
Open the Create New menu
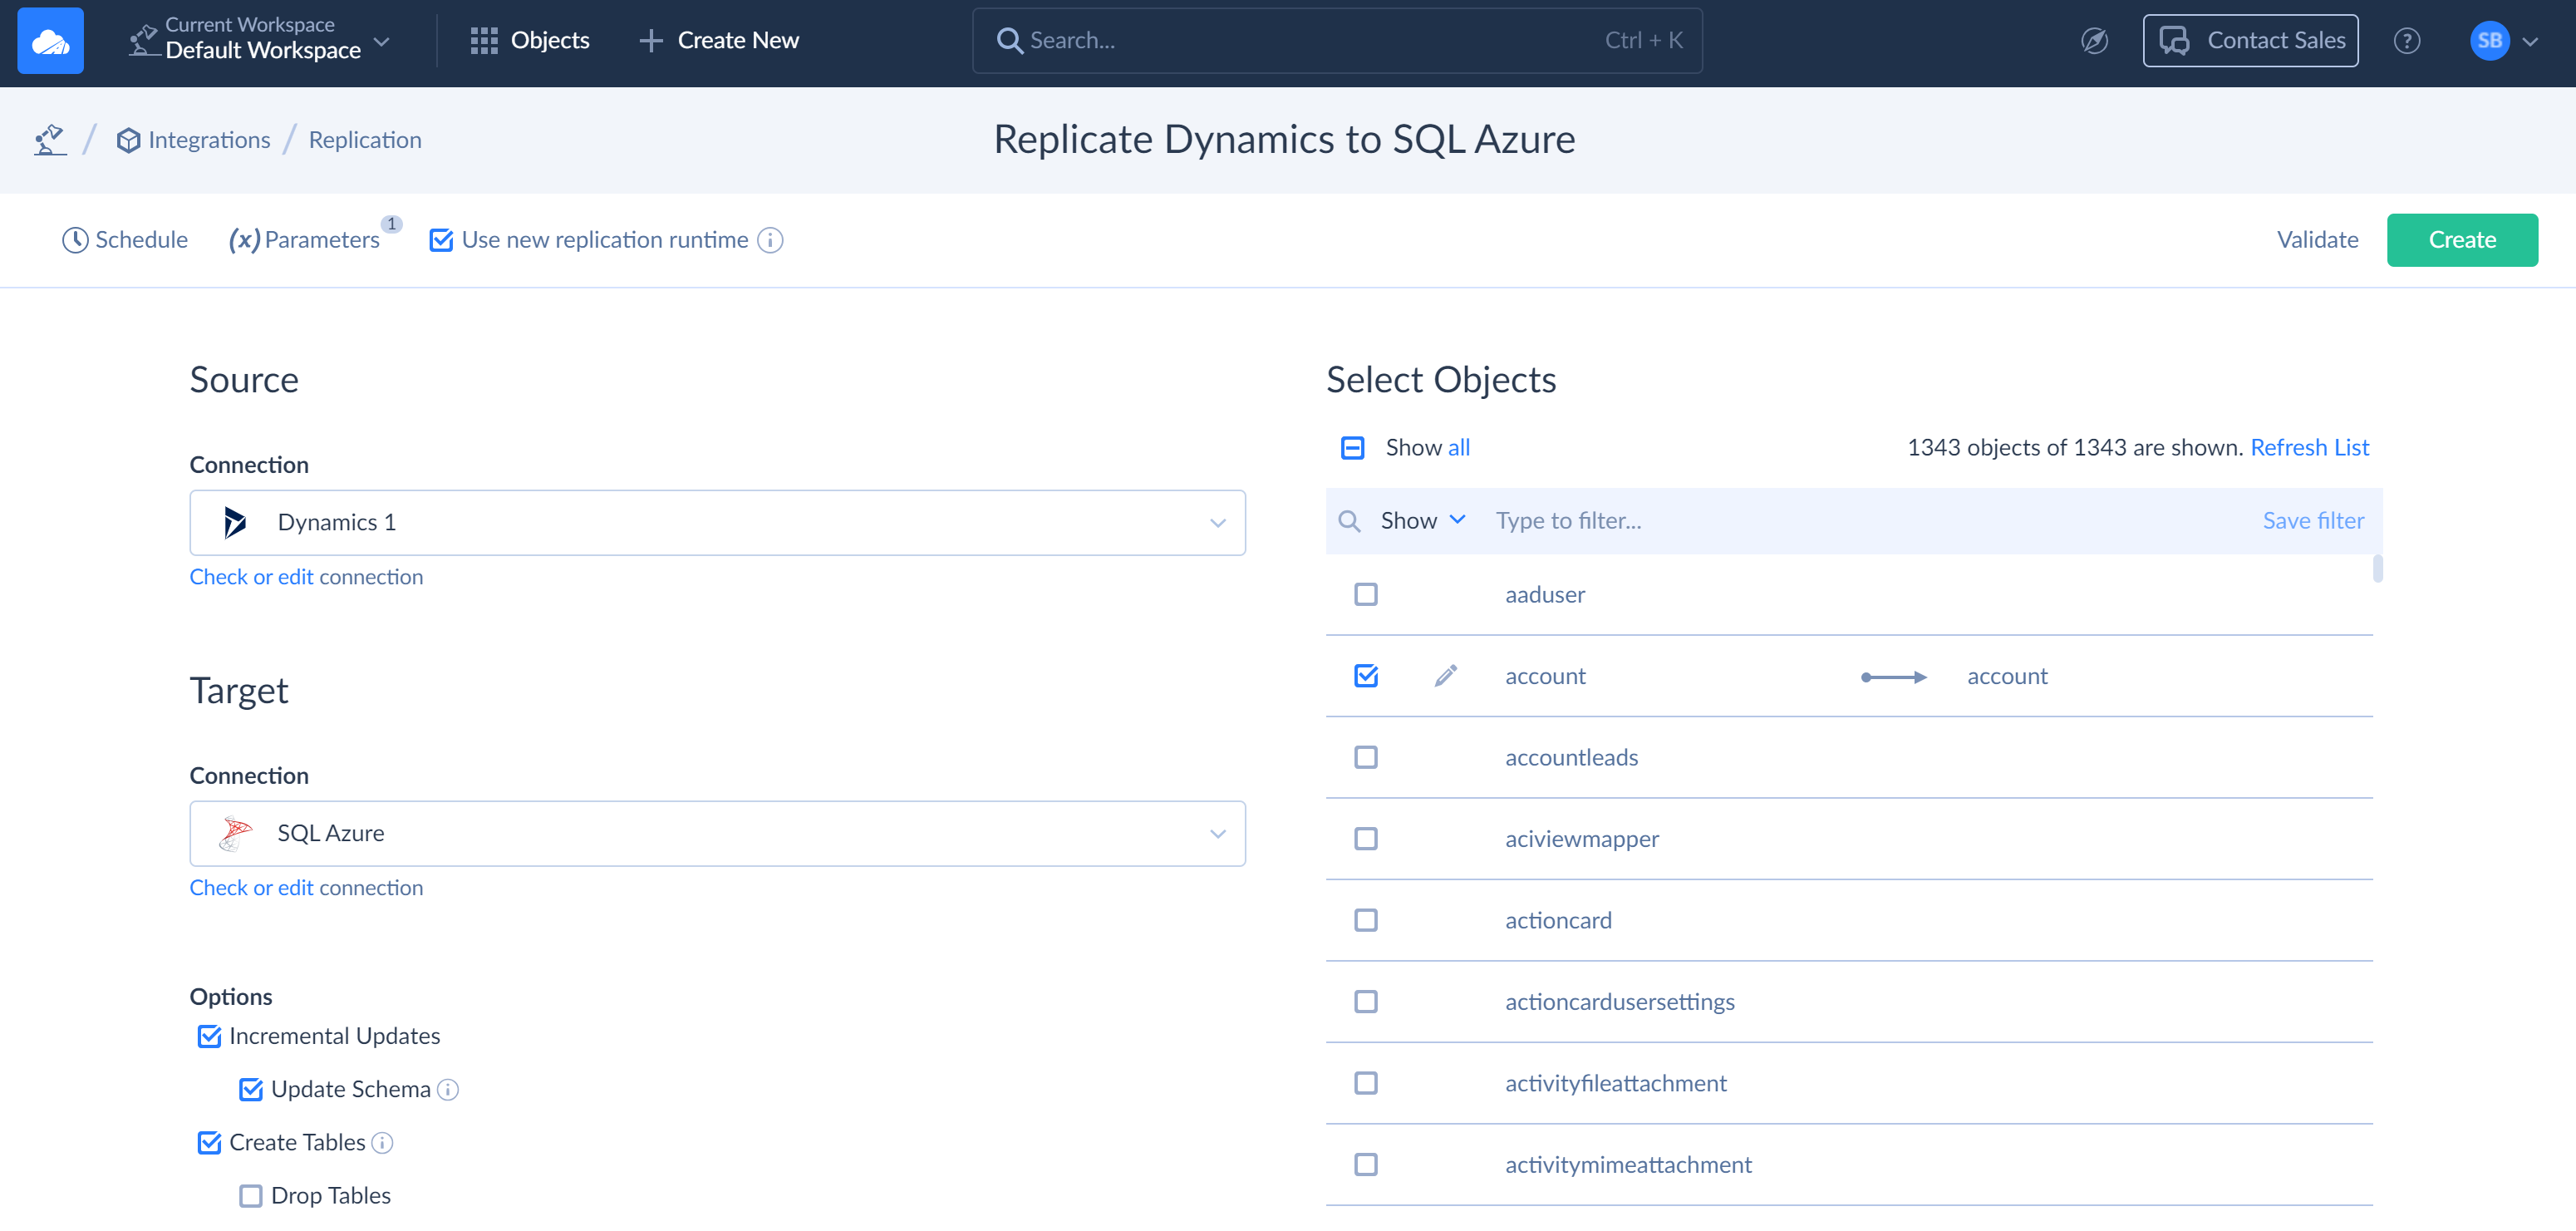click(719, 40)
